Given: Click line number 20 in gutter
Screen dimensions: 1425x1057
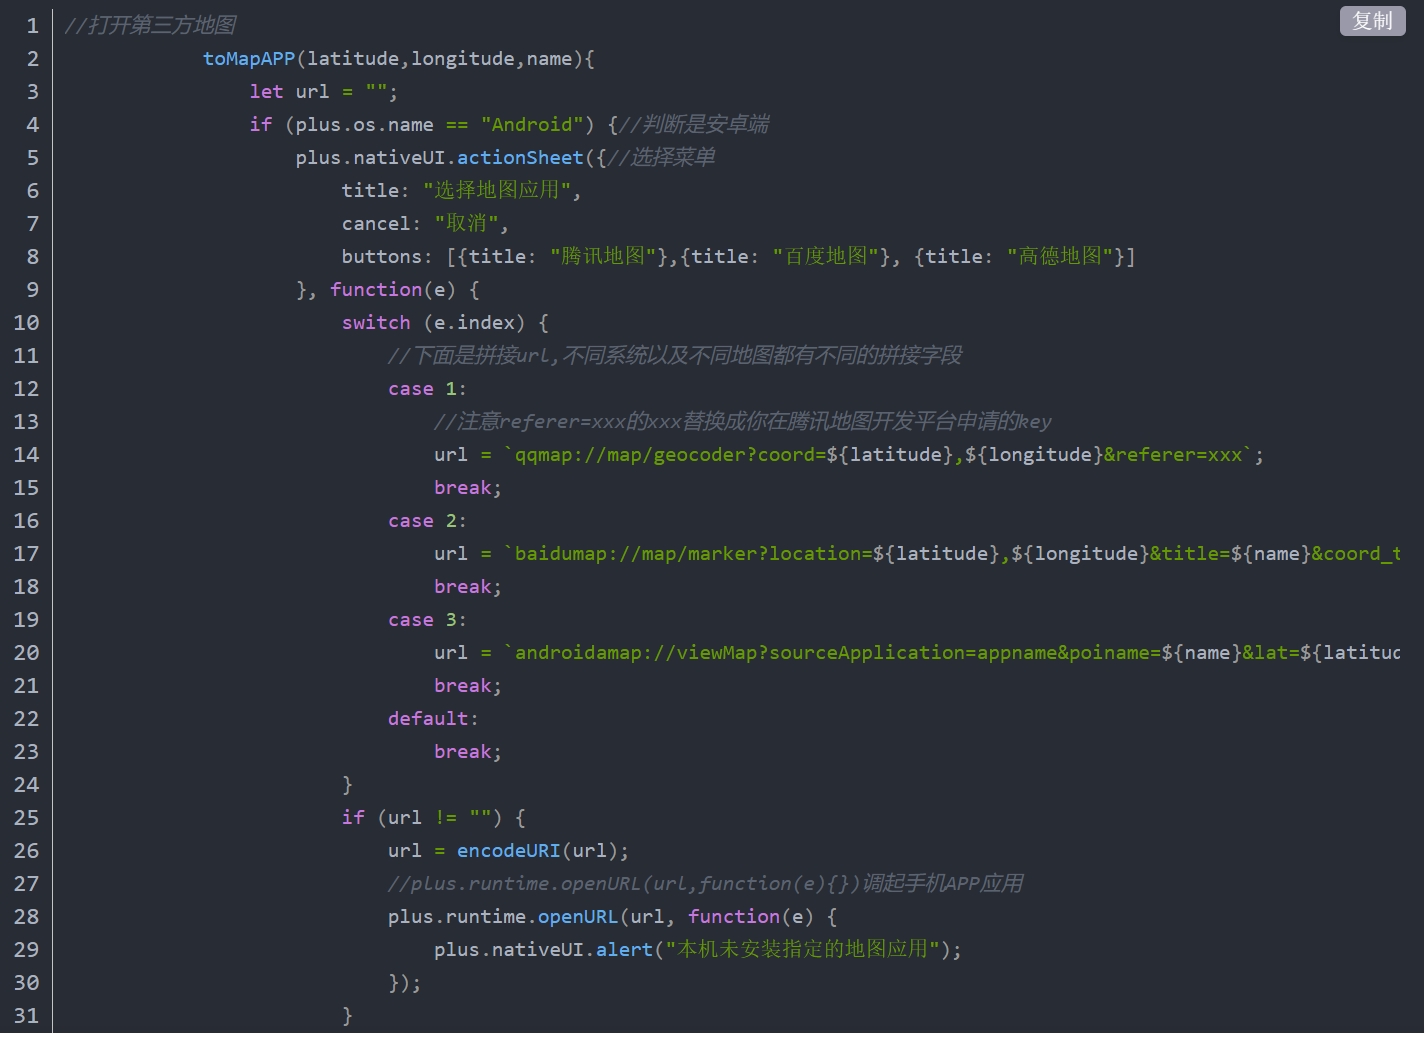Looking at the screenshot, I should click(x=26, y=652).
